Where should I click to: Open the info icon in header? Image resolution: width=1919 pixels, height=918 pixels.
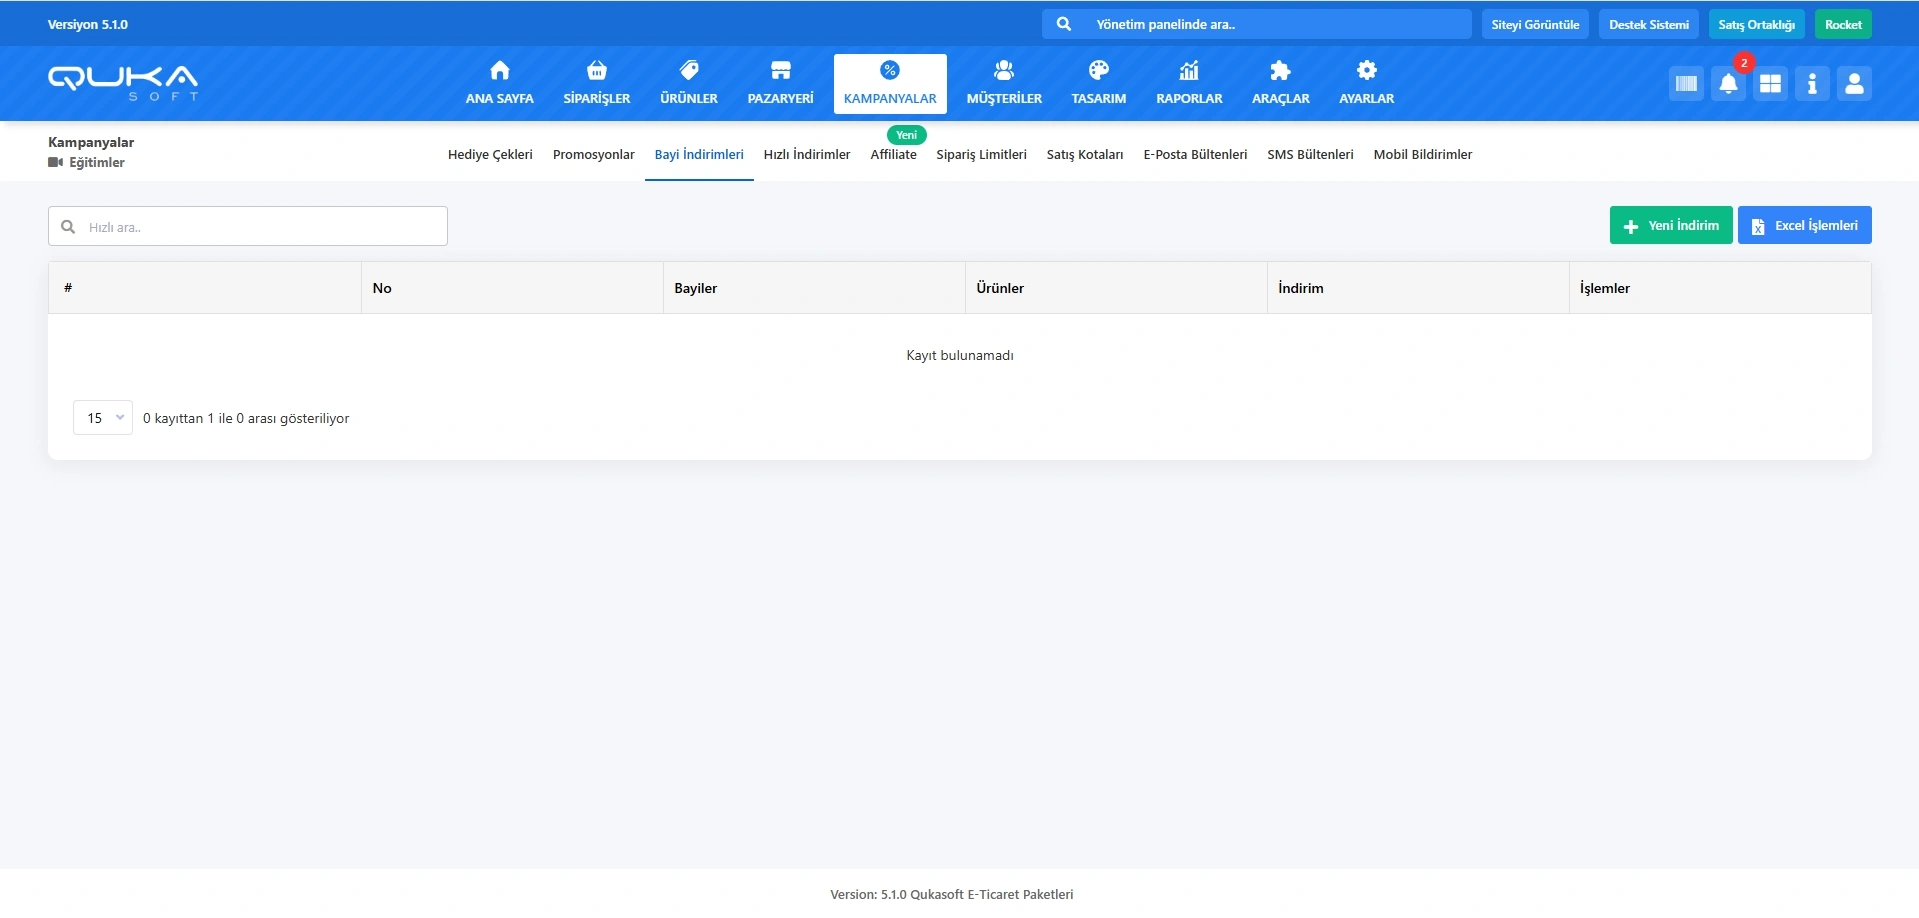tap(1812, 84)
